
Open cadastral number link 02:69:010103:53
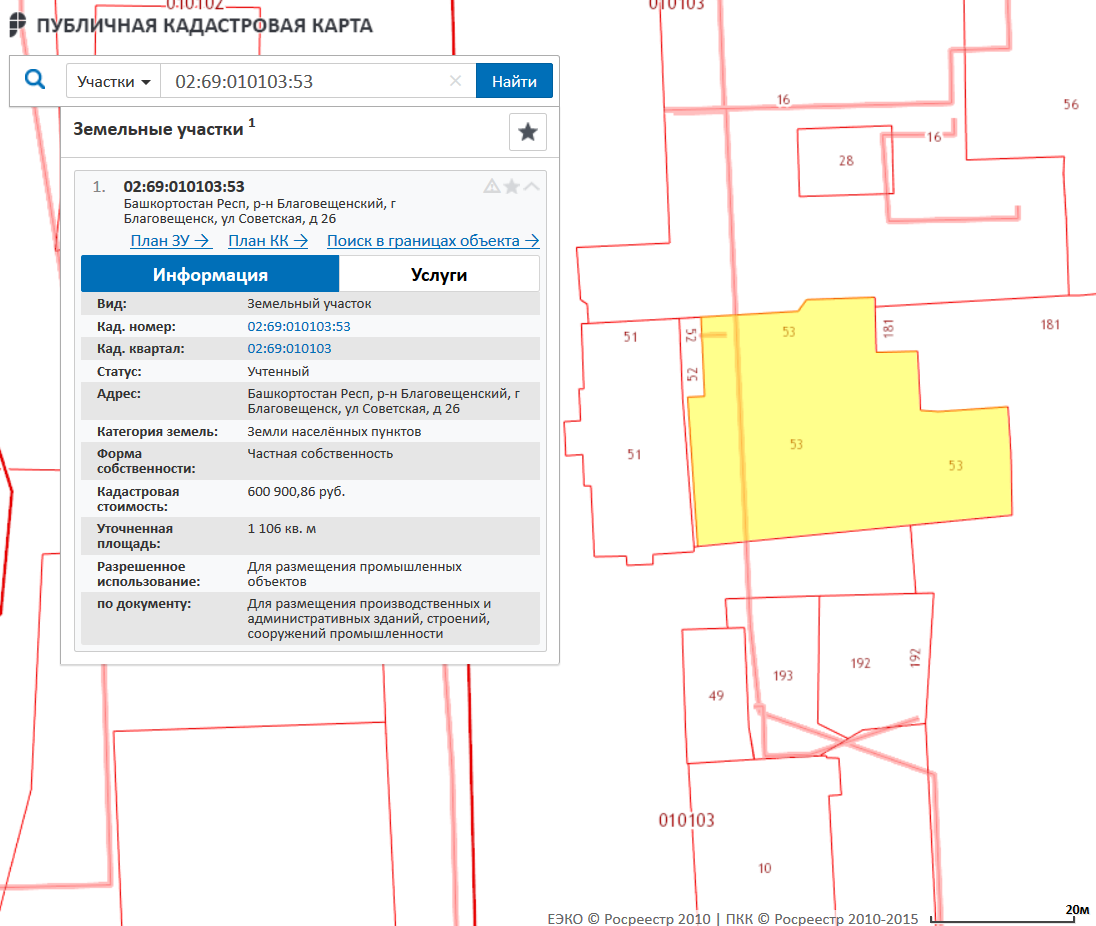(298, 326)
